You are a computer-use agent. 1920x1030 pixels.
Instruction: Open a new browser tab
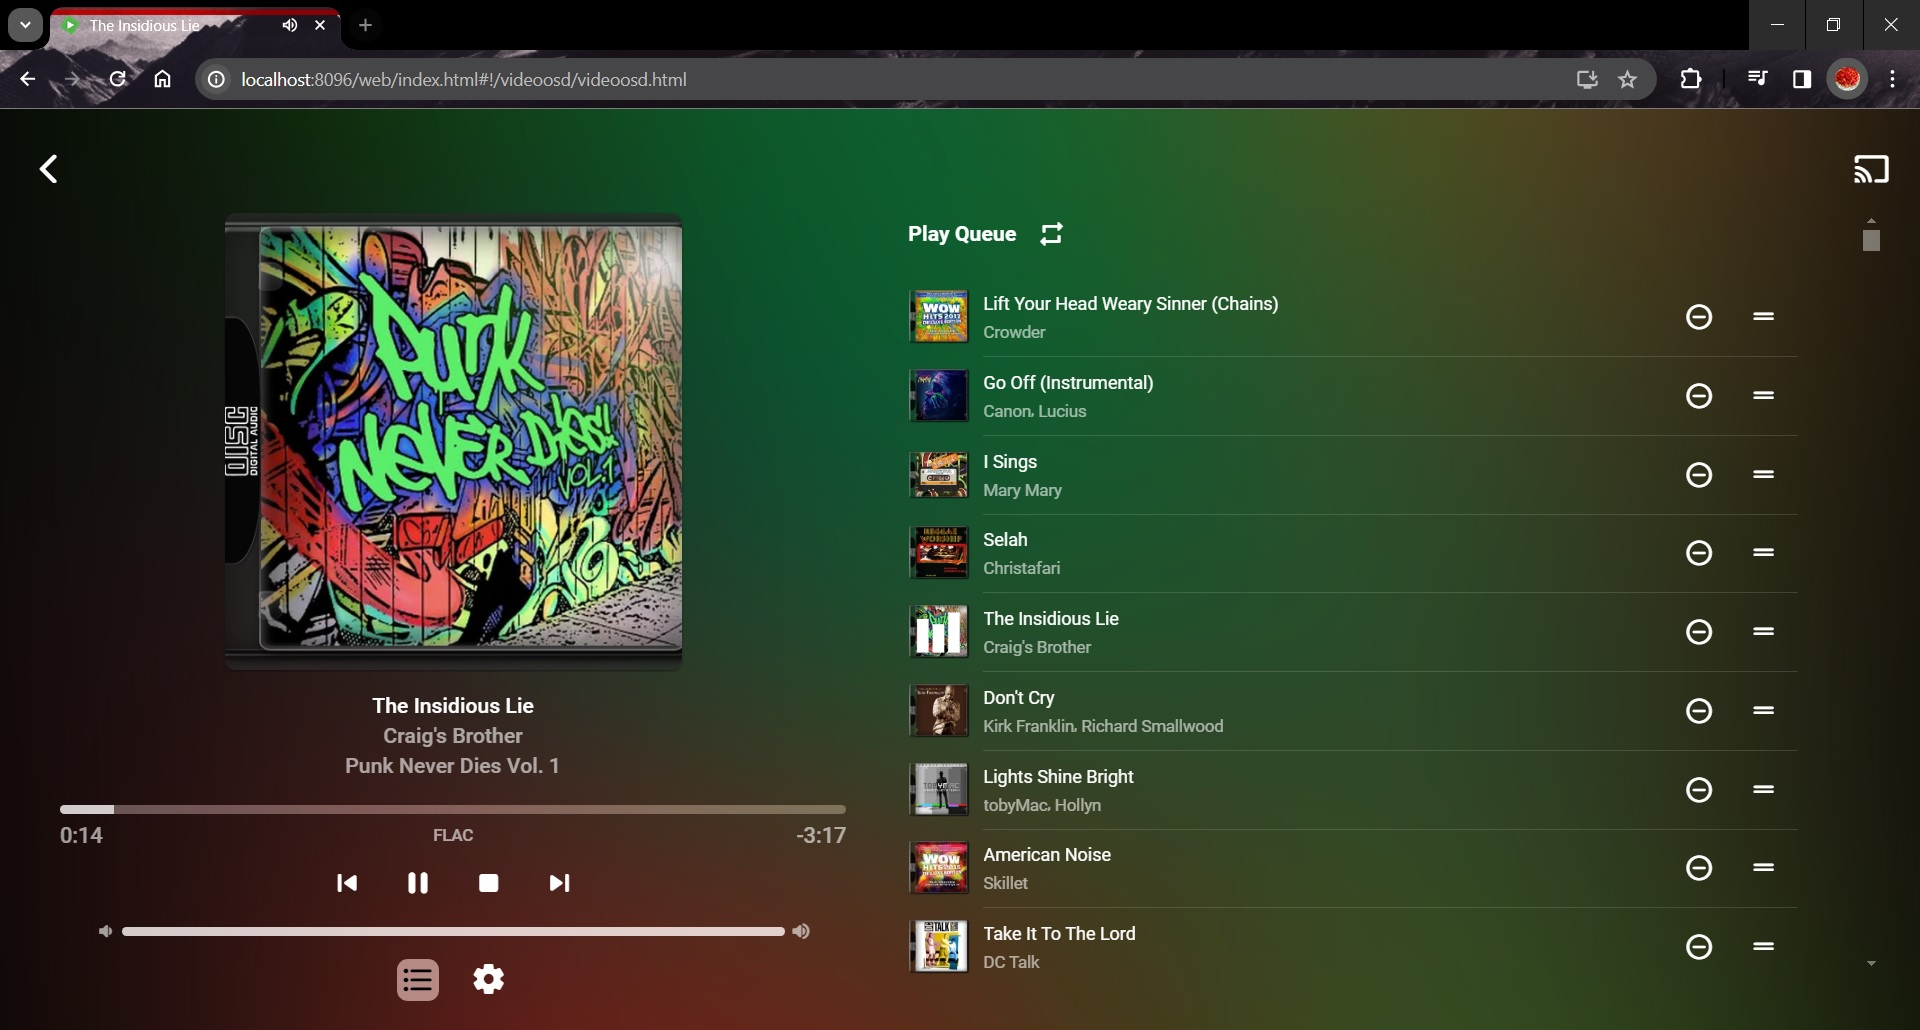click(366, 26)
